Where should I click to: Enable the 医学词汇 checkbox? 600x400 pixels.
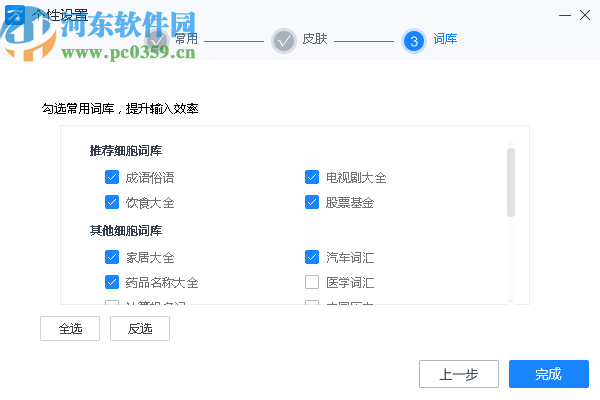312,282
